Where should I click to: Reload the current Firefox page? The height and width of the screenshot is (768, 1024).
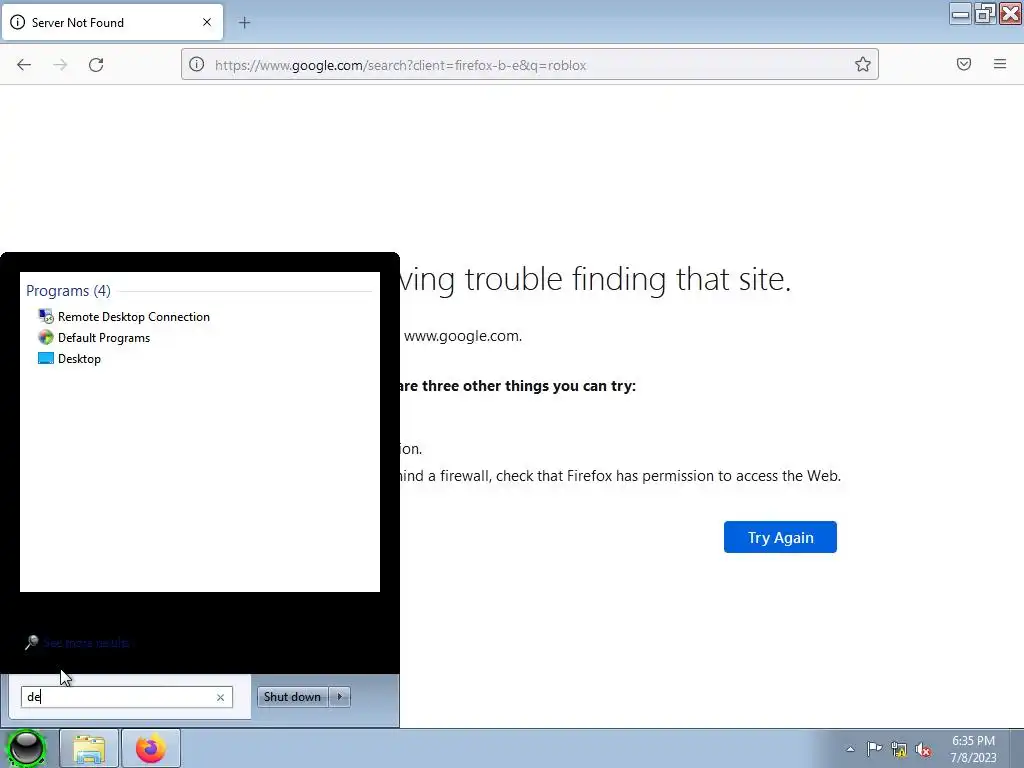(96, 65)
